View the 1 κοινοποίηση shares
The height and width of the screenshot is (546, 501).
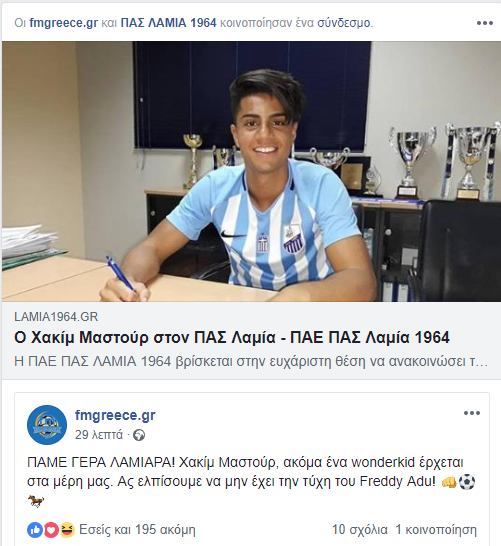point(436,530)
